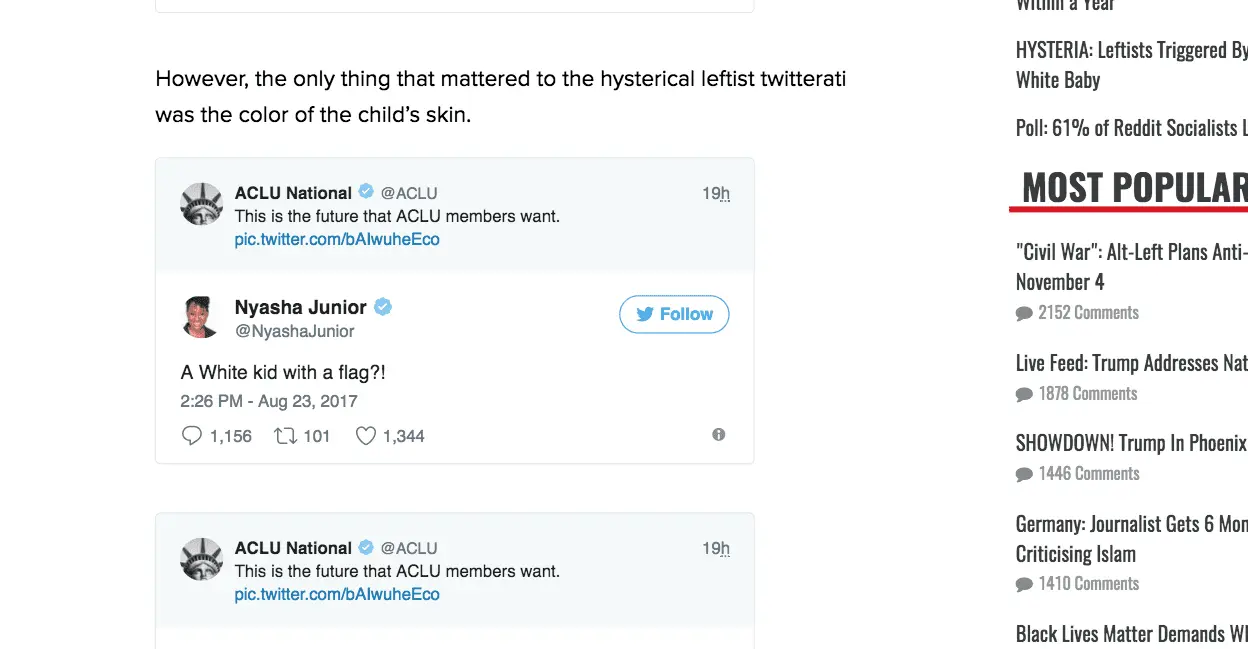Viewport: 1248px width, 649px height.
Task: Follow Nyasha Junior on Twitter
Action: (674, 314)
